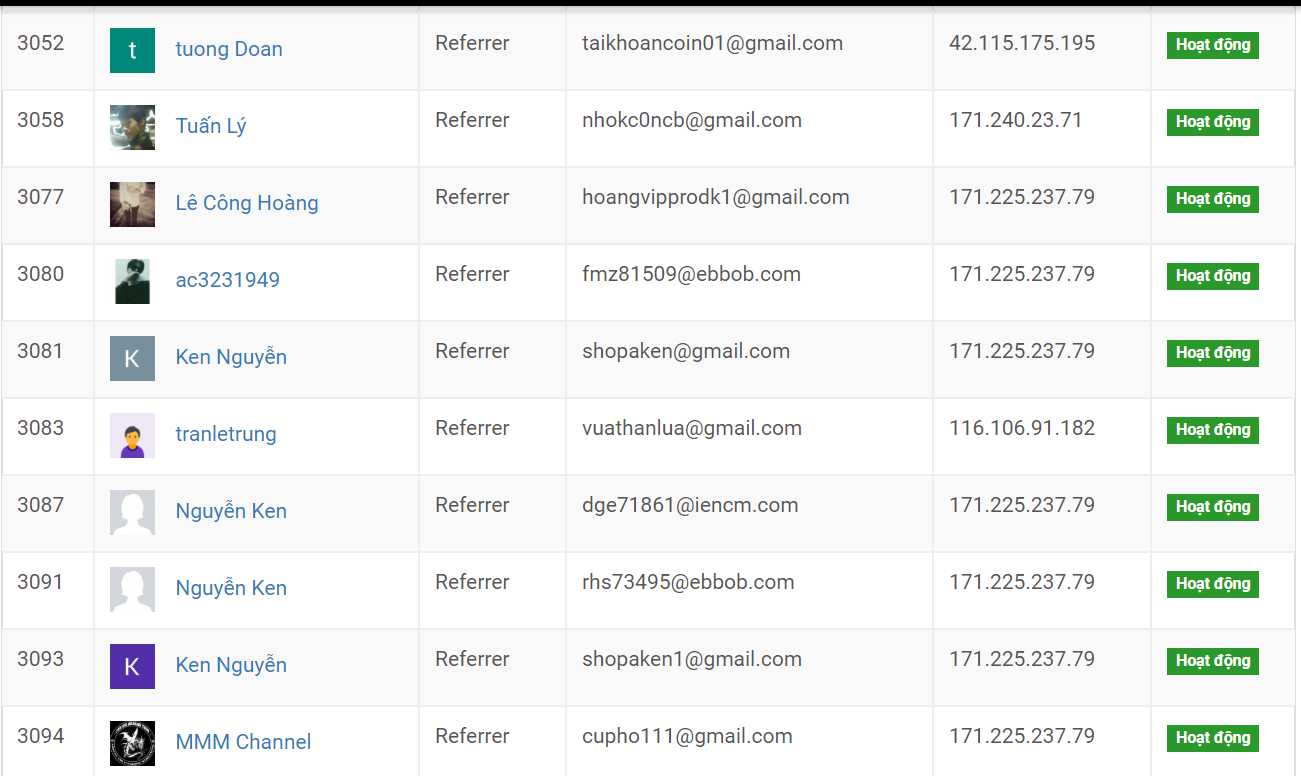The width and height of the screenshot is (1301, 776).
Task: Open the Tuấn Lý profile link
Action: [x=211, y=126]
